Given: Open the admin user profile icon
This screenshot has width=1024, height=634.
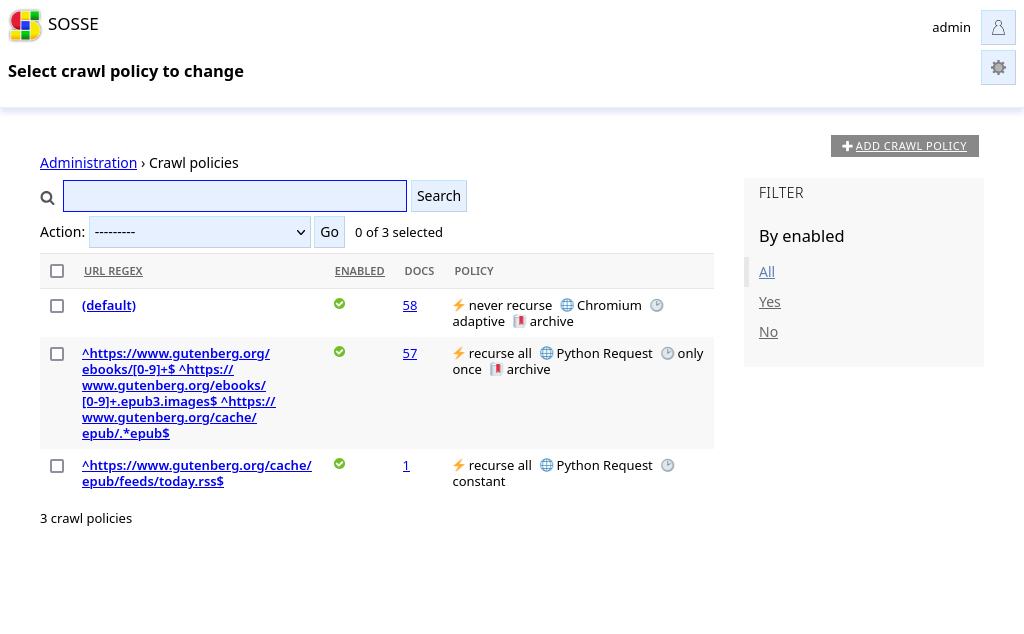Looking at the screenshot, I should click(x=998, y=27).
